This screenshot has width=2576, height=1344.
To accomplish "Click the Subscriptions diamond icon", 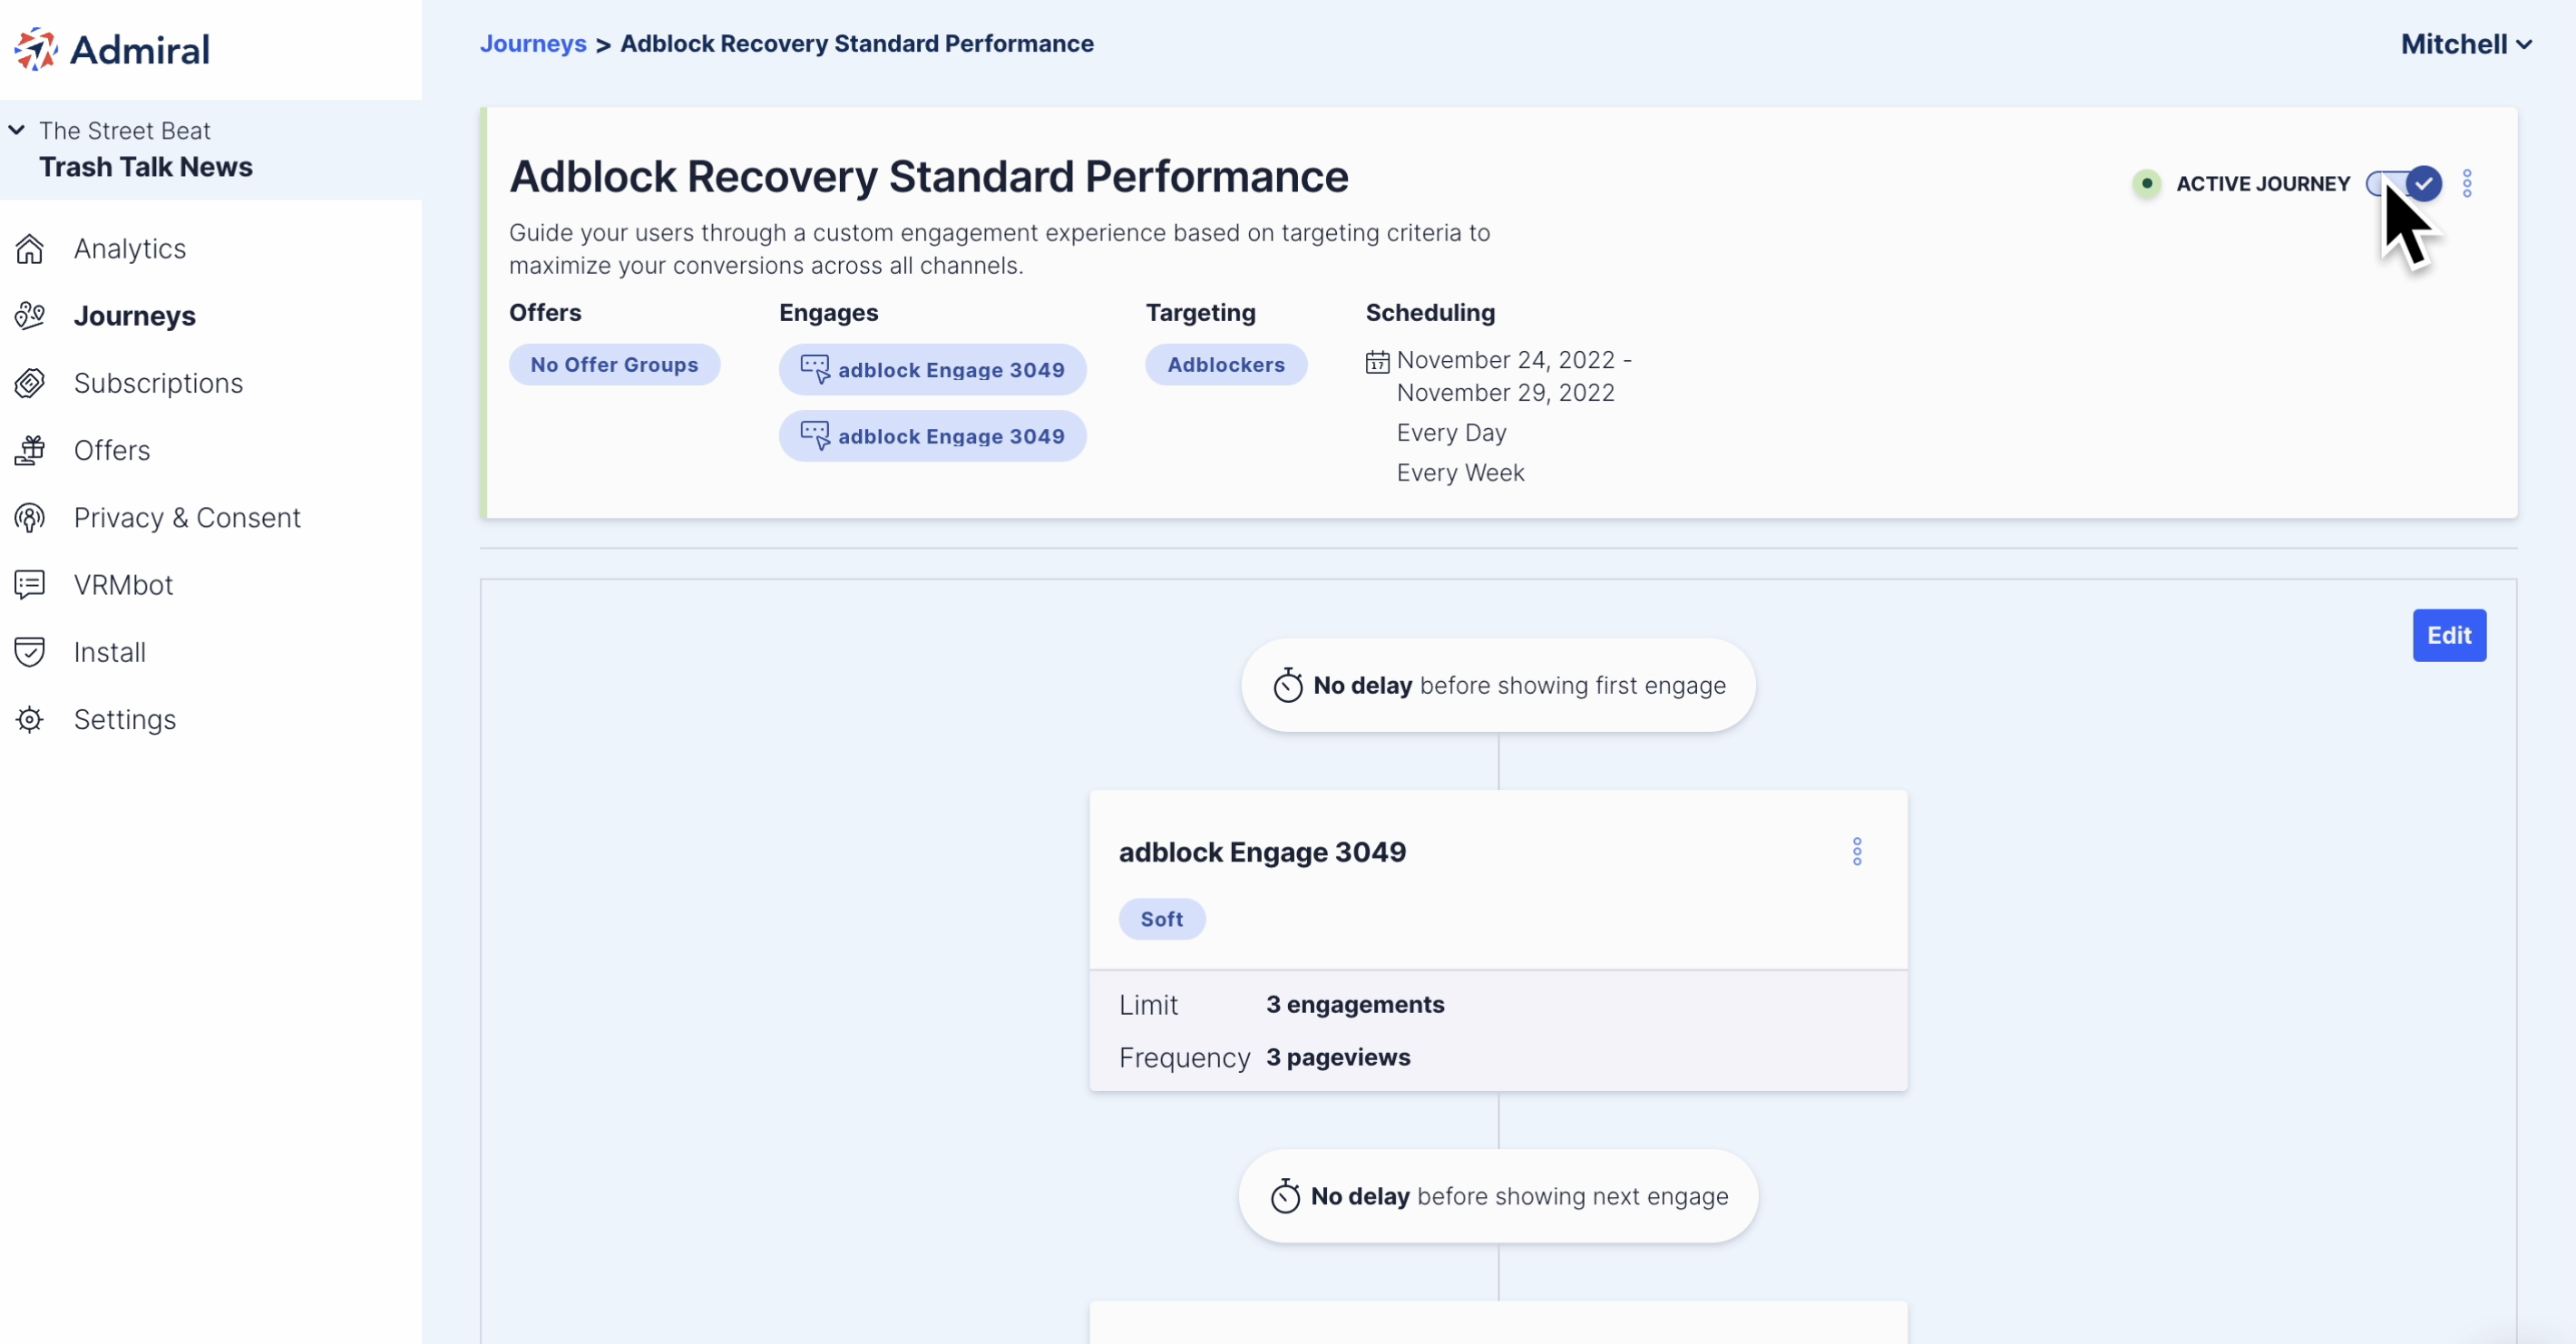I will 30,383.
